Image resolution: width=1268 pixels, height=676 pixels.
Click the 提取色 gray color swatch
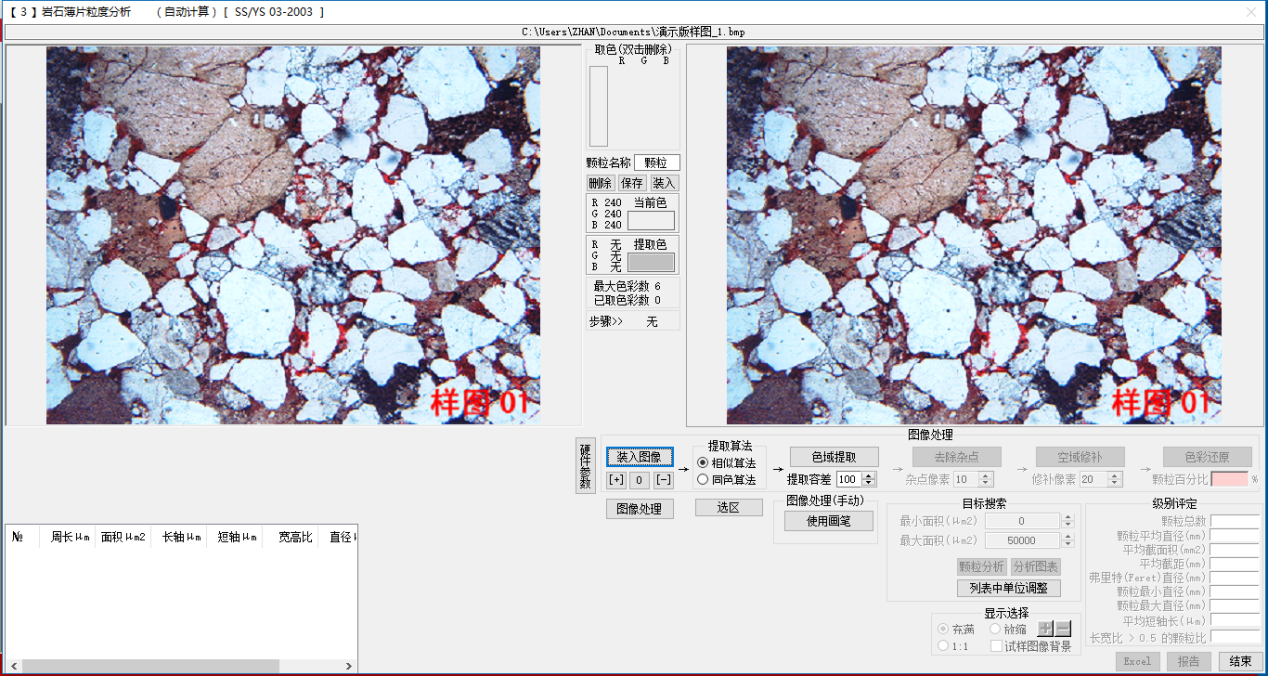[651, 262]
